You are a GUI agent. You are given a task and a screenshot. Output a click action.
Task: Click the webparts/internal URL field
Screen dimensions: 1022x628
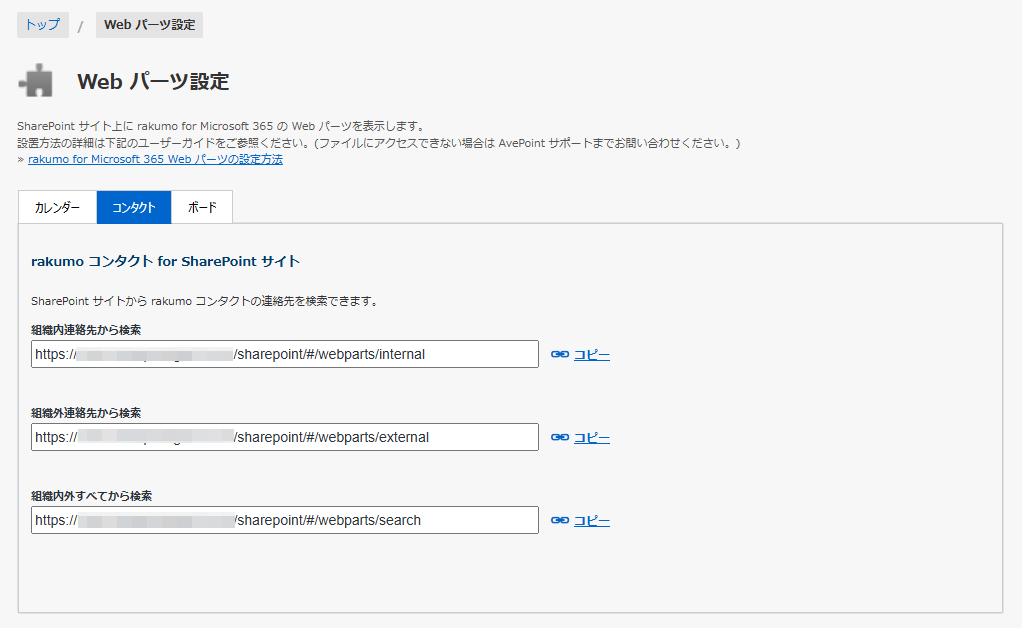(x=285, y=354)
